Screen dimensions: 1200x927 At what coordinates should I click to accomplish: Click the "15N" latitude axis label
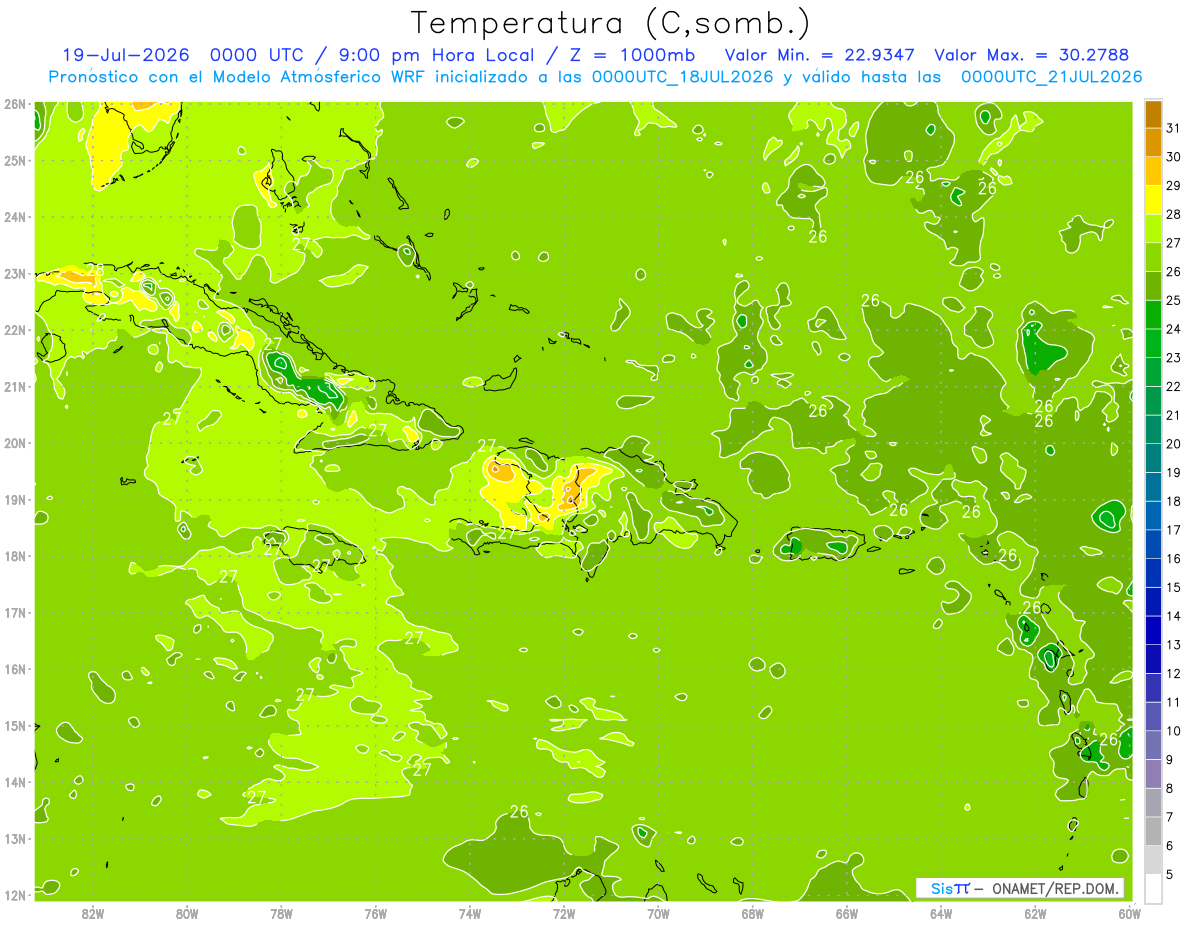[15, 726]
